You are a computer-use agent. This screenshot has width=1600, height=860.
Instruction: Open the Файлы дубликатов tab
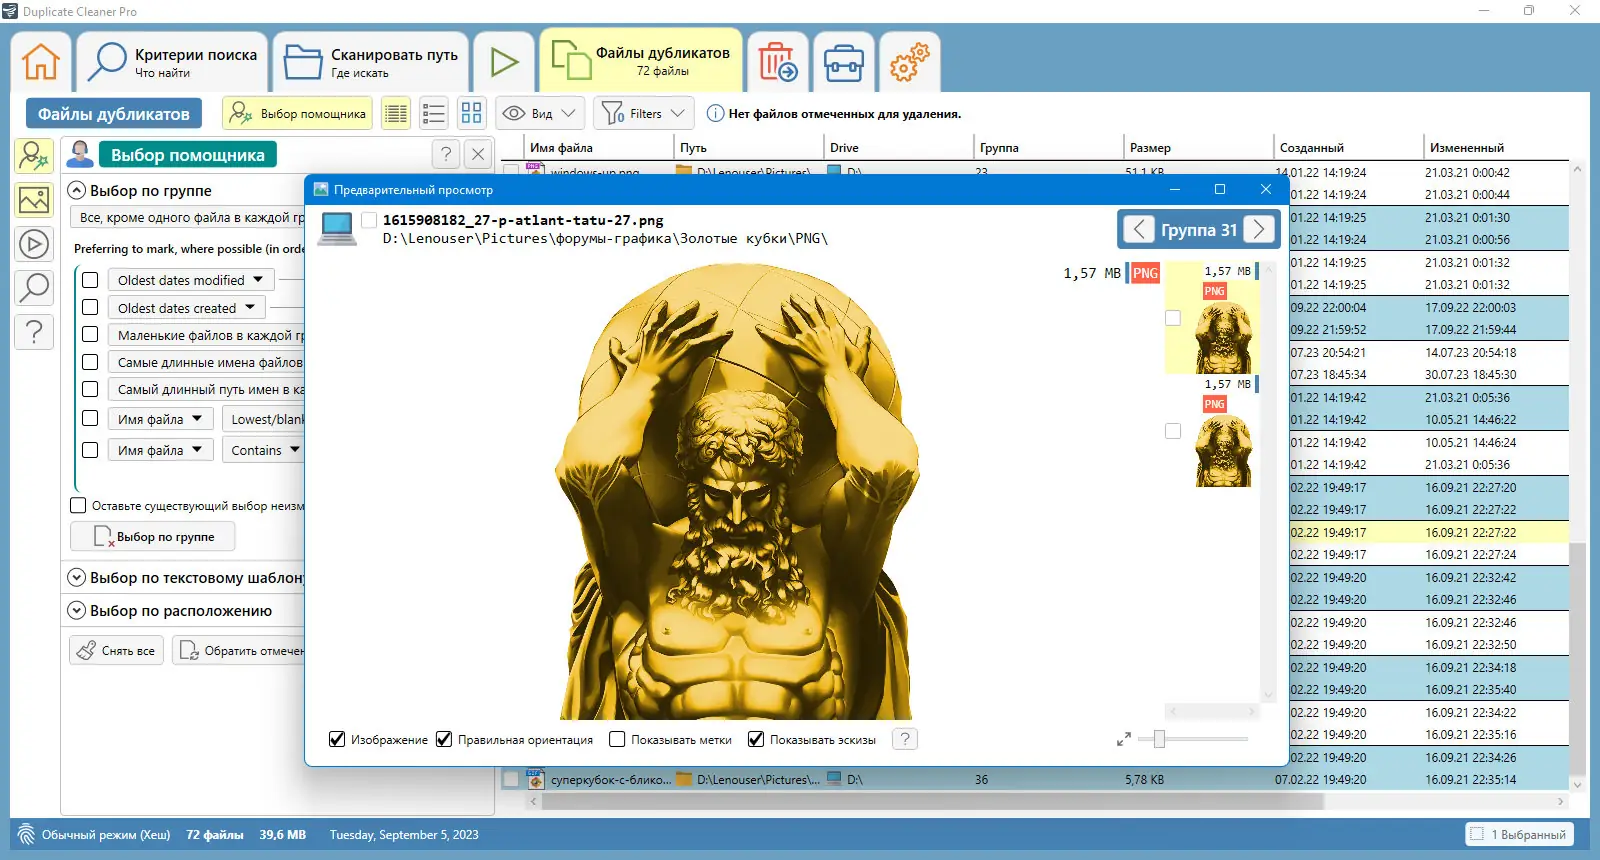(x=641, y=60)
